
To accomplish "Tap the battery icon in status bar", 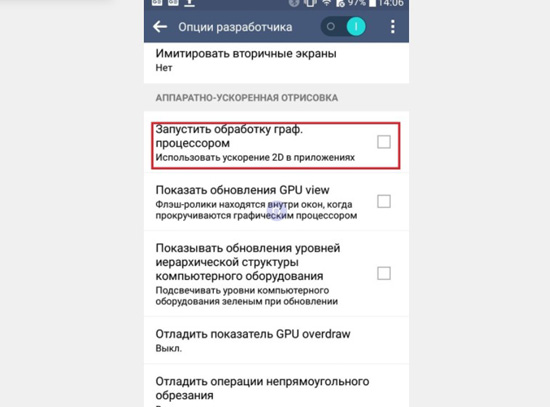I will pyautogui.click(x=372, y=3).
